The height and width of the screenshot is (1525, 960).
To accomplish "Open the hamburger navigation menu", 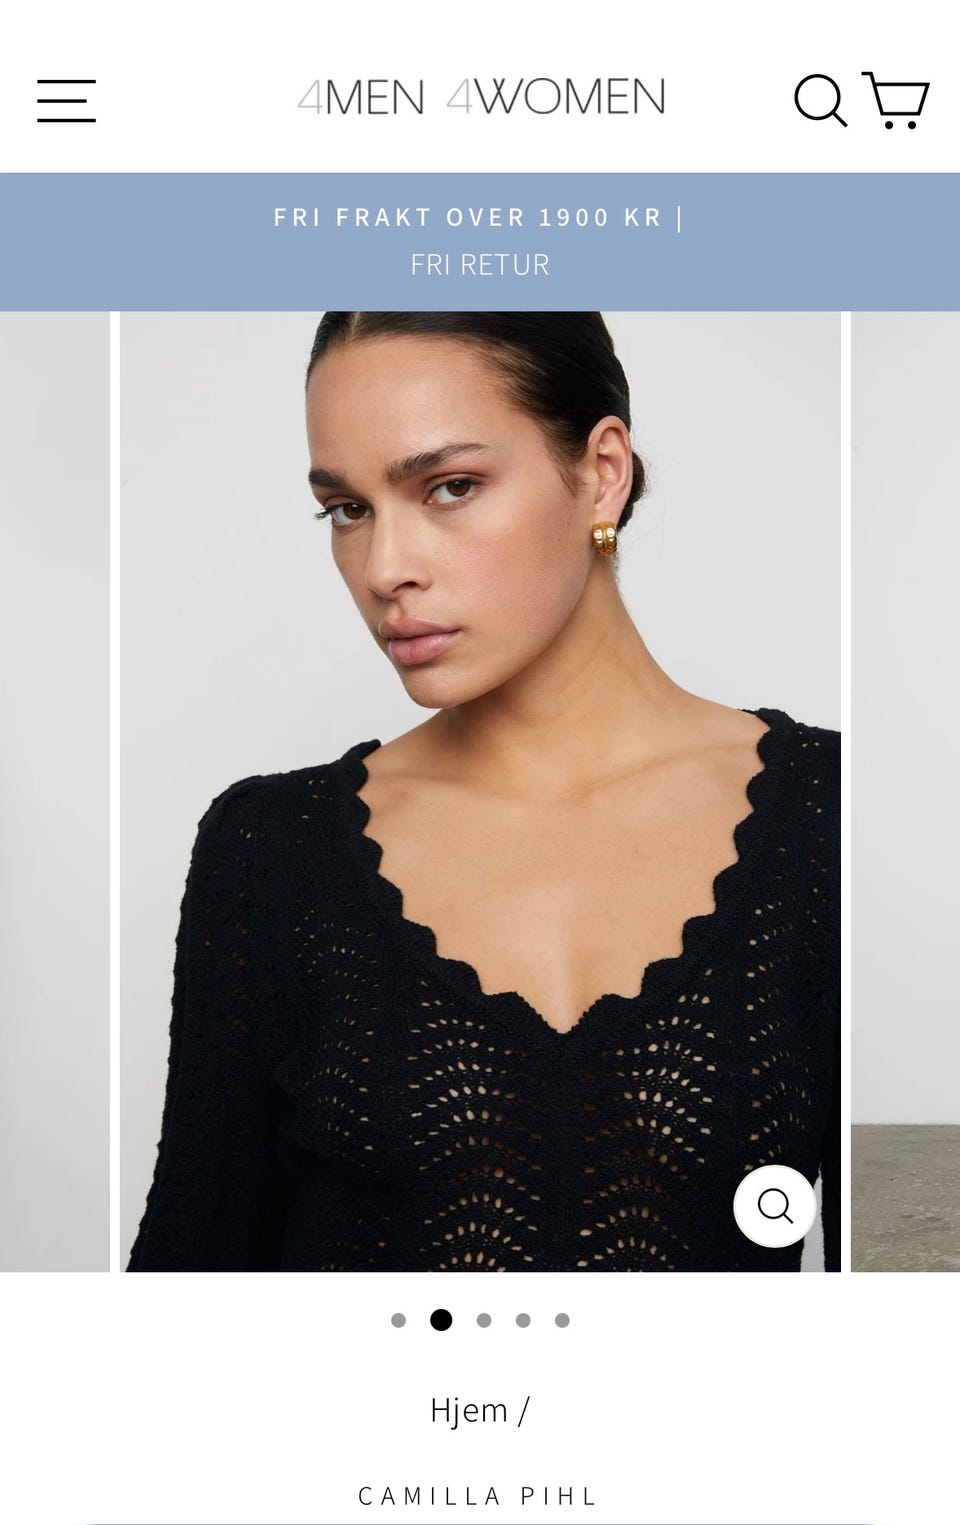I will pos(66,100).
